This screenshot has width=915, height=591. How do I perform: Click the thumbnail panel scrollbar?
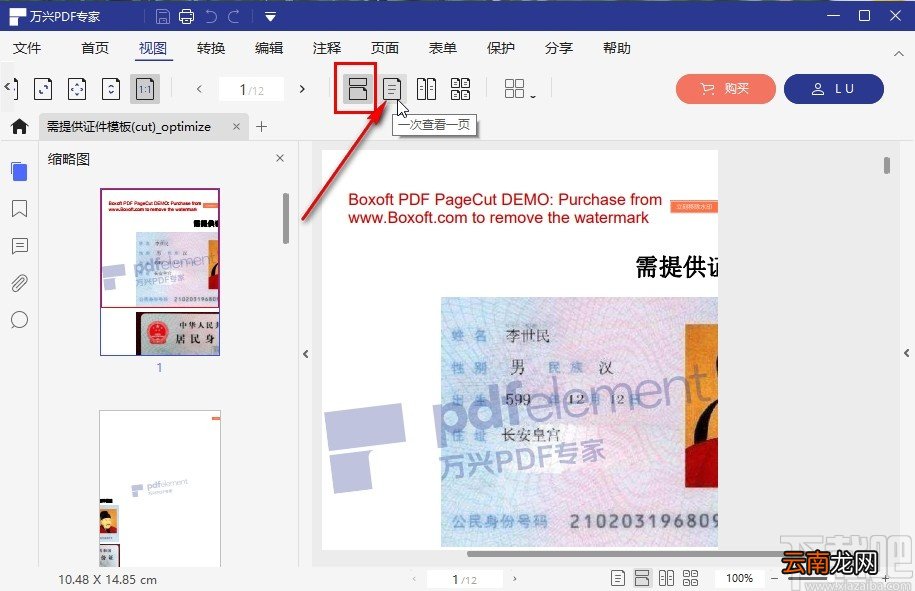pyautogui.click(x=286, y=218)
